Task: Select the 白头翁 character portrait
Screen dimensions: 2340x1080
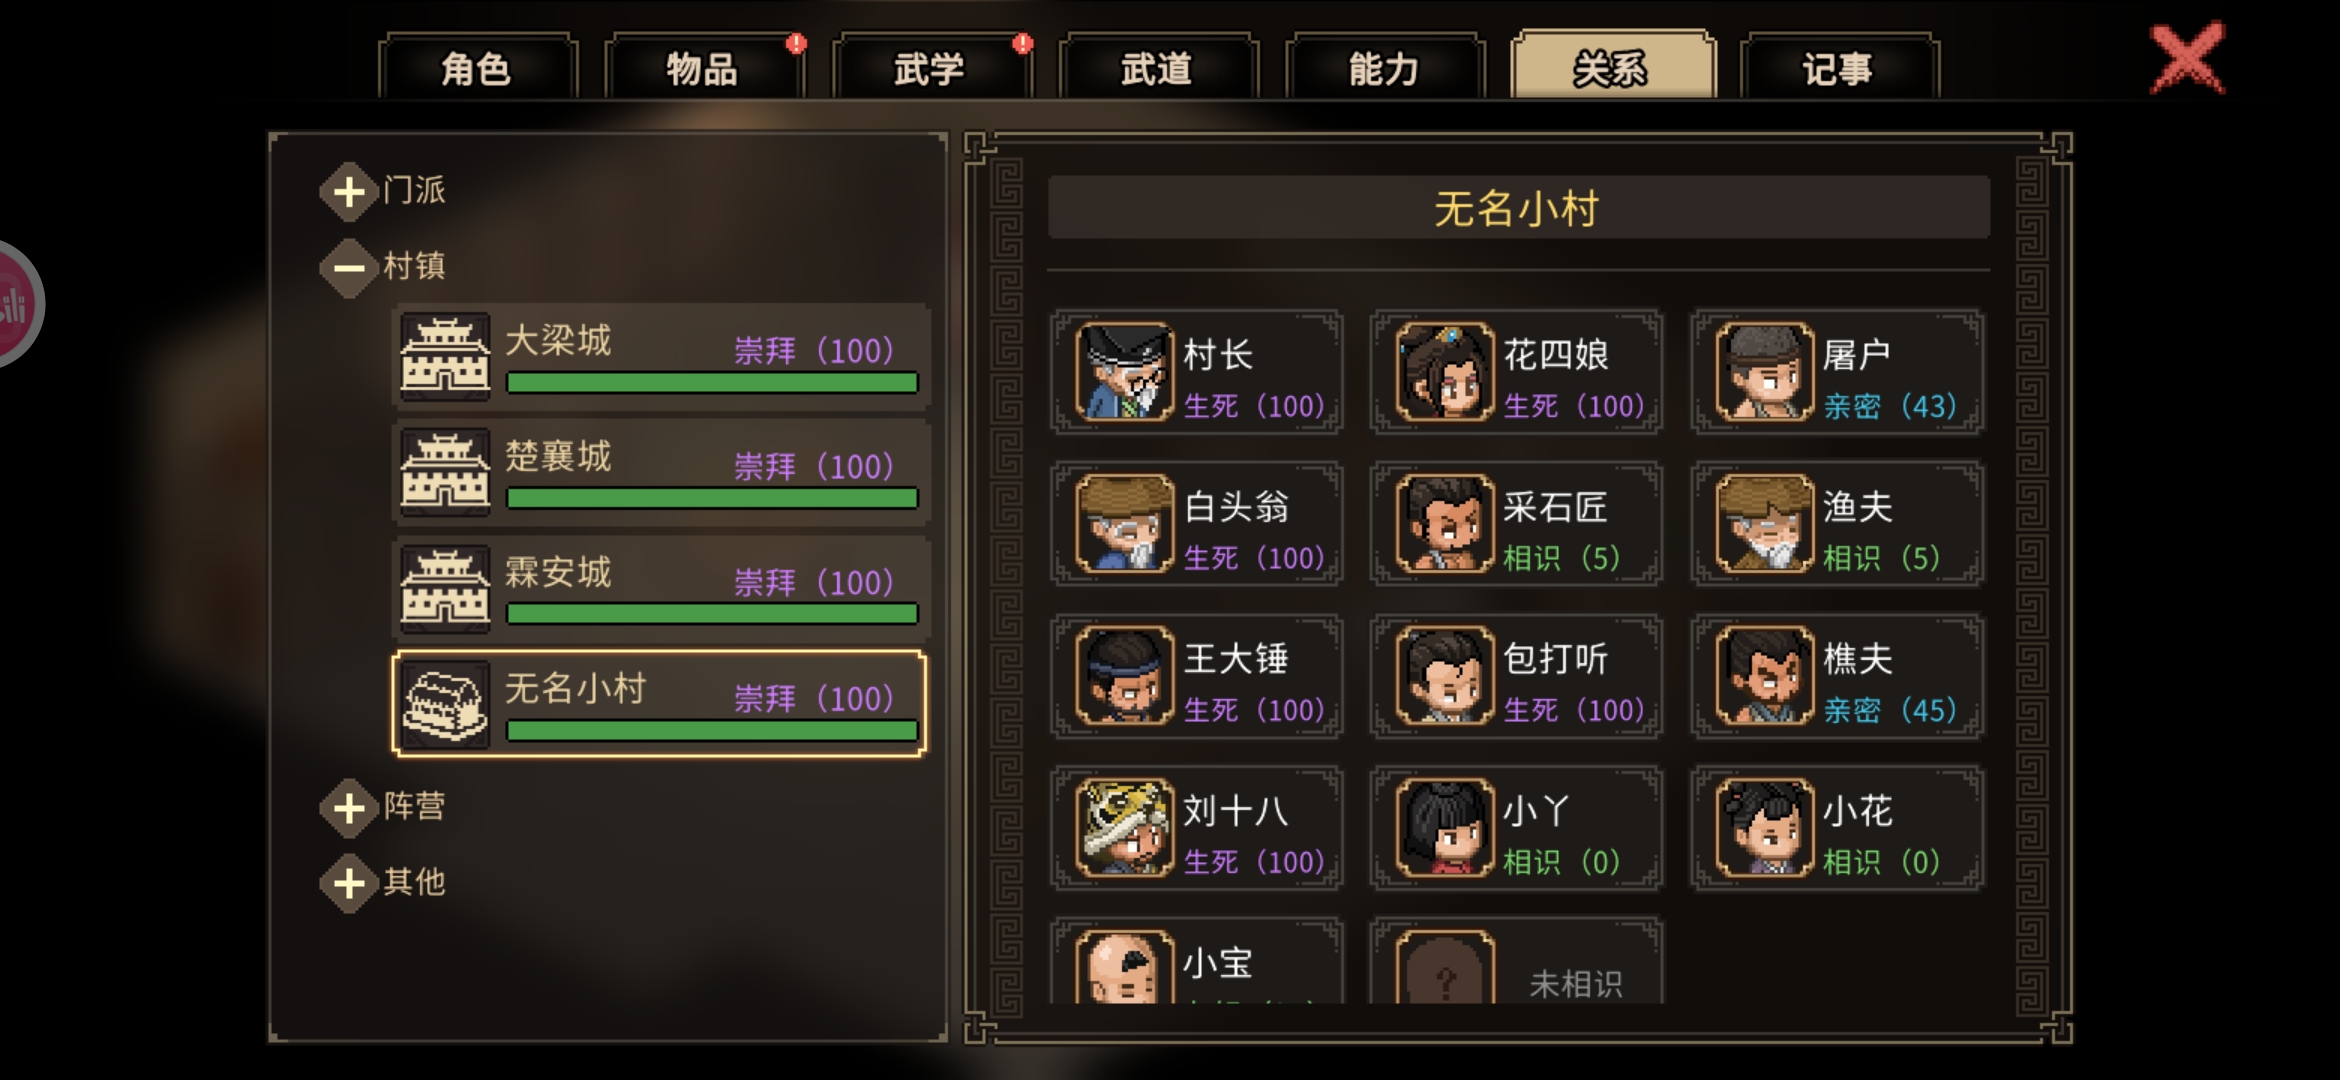Action: coord(1124,523)
